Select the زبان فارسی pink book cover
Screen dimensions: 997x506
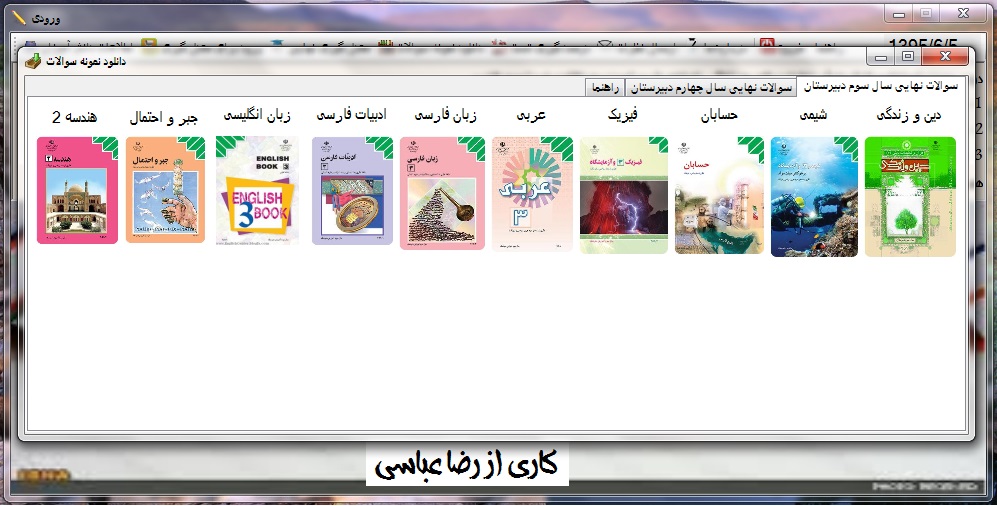tap(443, 193)
